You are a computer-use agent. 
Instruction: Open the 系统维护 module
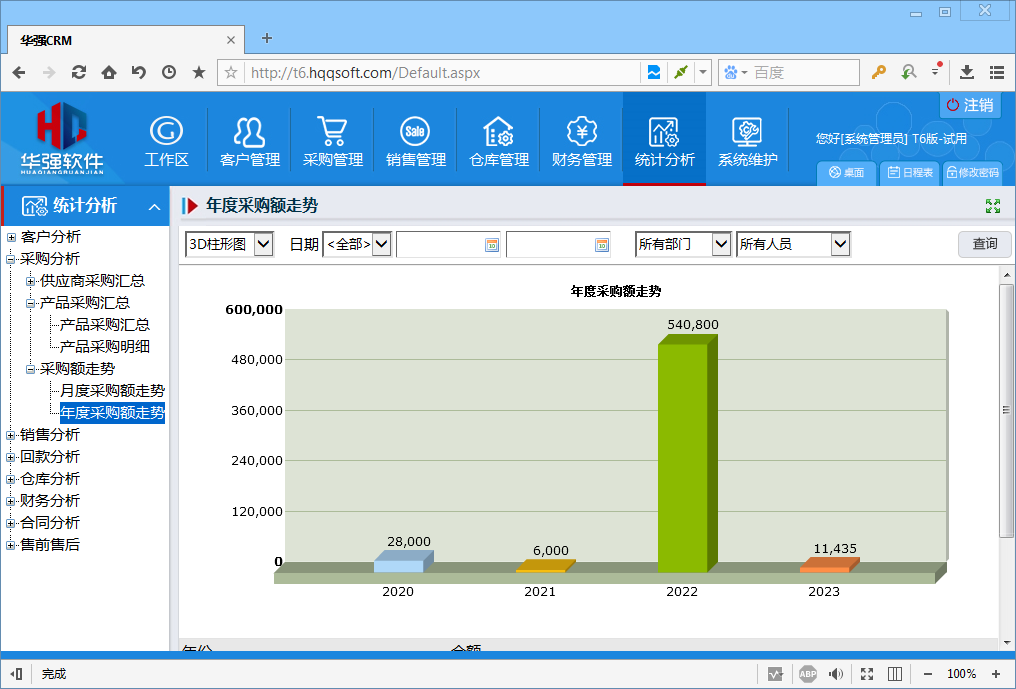point(747,142)
